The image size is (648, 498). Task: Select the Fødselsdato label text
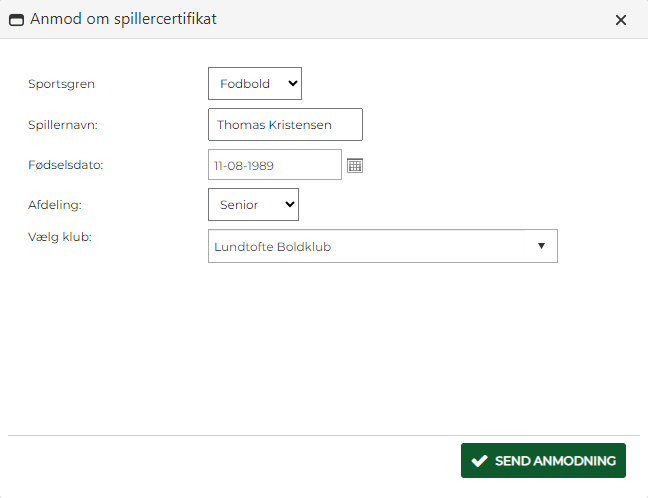66,164
